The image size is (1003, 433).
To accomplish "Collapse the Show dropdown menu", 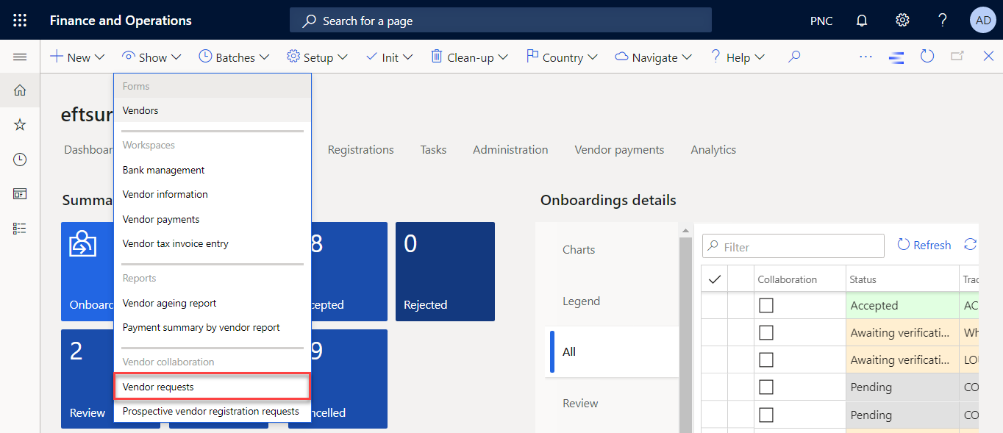I will pyautogui.click(x=152, y=58).
